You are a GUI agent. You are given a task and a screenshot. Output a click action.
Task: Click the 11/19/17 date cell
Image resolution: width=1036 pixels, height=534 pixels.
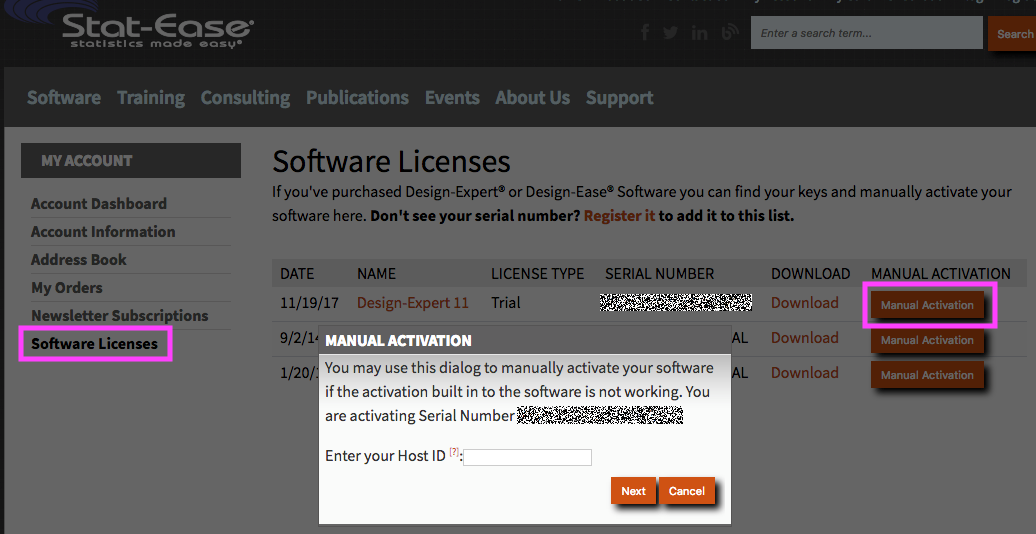click(x=309, y=303)
